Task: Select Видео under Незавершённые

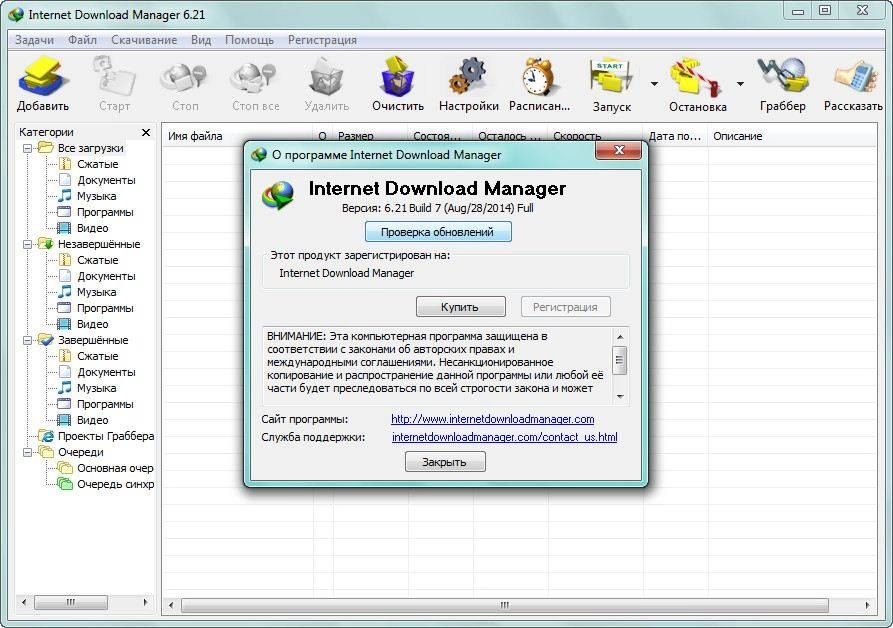Action: pos(93,324)
